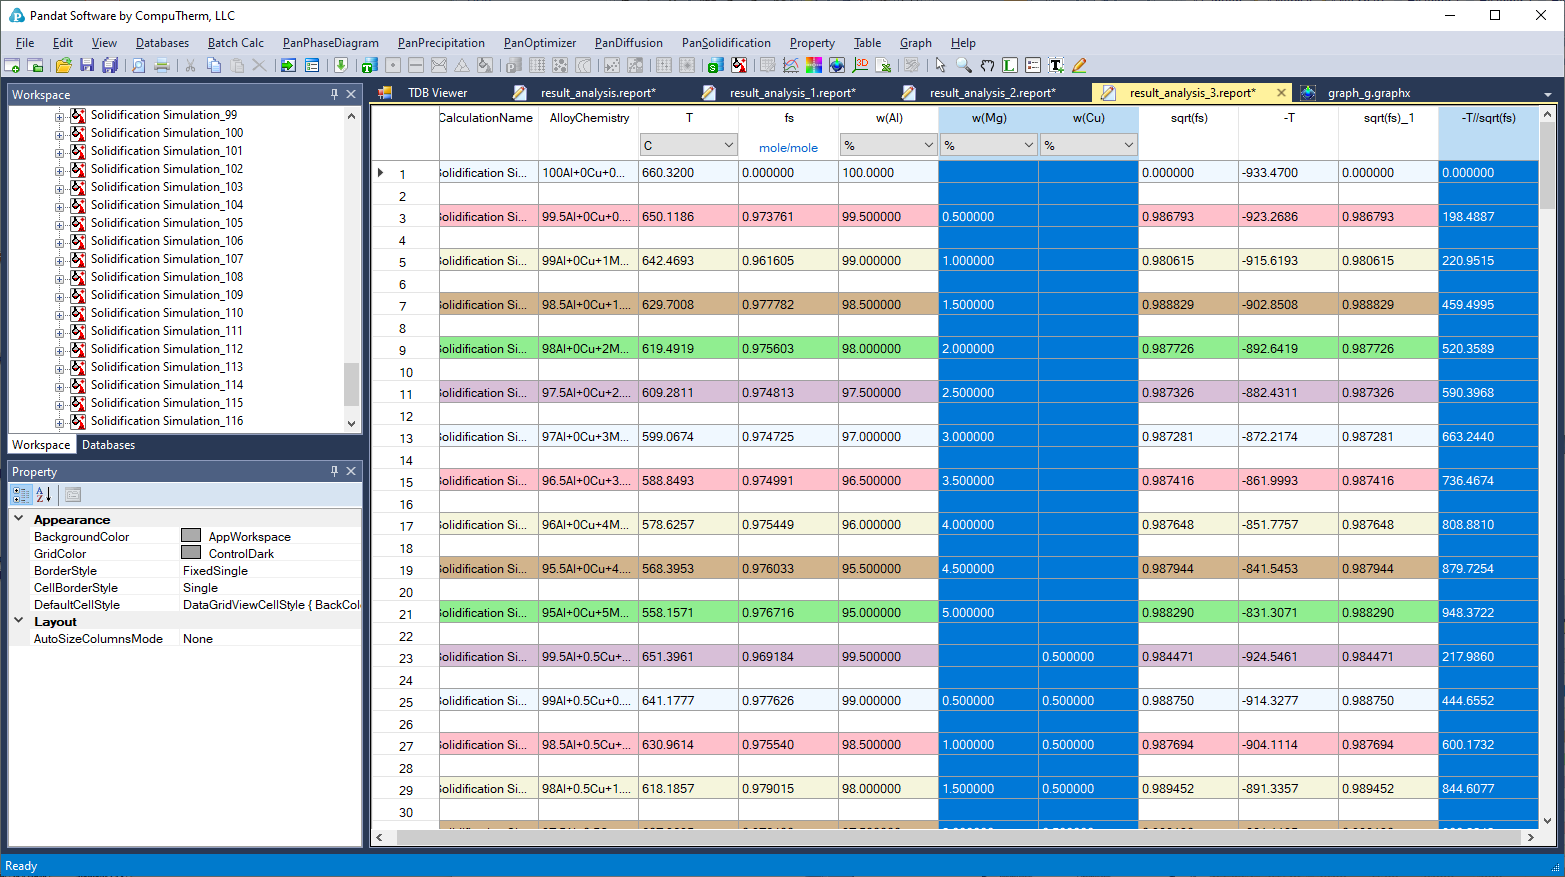Click the Save All toolbar icon

tap(110, 65)
